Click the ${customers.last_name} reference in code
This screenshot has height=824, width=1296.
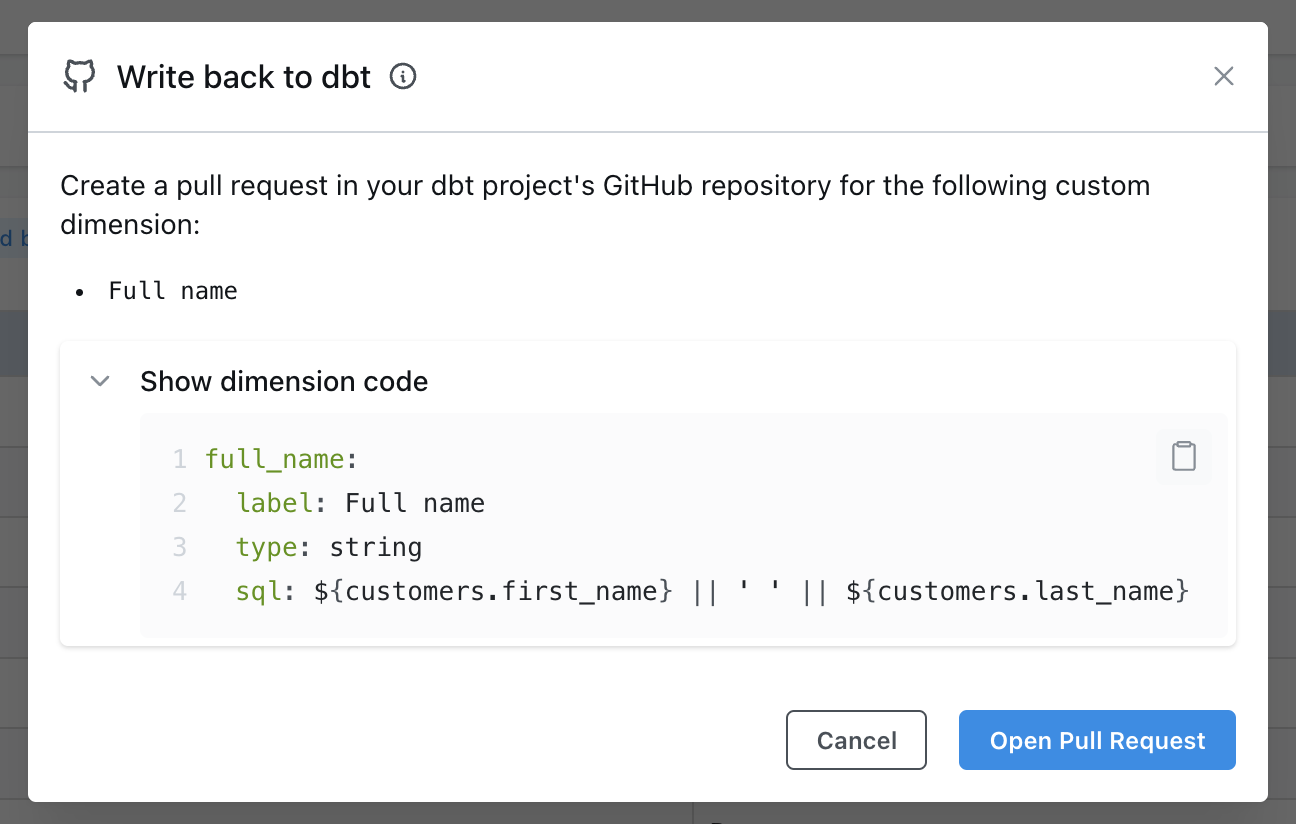click(1017, 591)
